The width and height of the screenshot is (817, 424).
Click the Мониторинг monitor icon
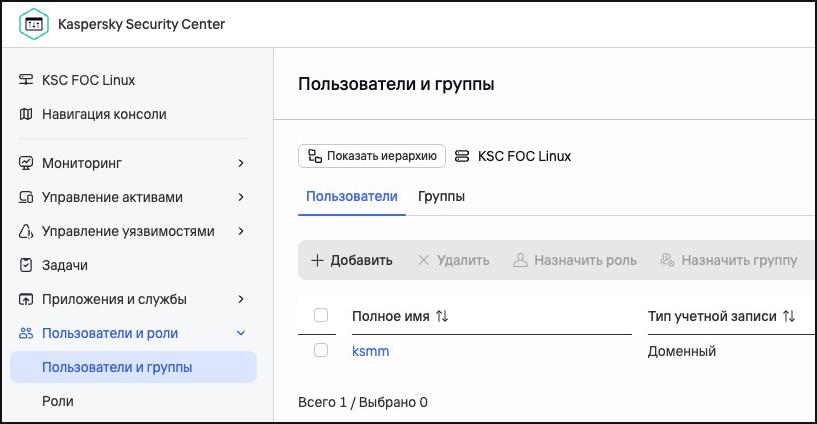pos(26,163)
